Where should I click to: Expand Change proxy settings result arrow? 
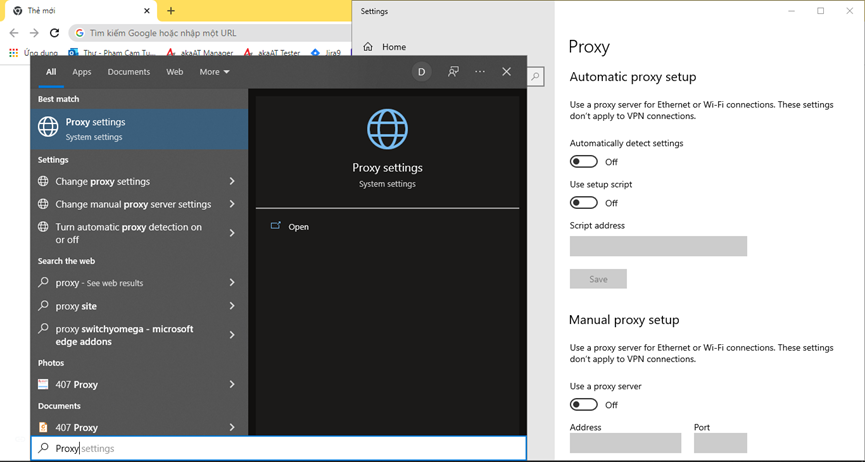(x=232, y=182)
